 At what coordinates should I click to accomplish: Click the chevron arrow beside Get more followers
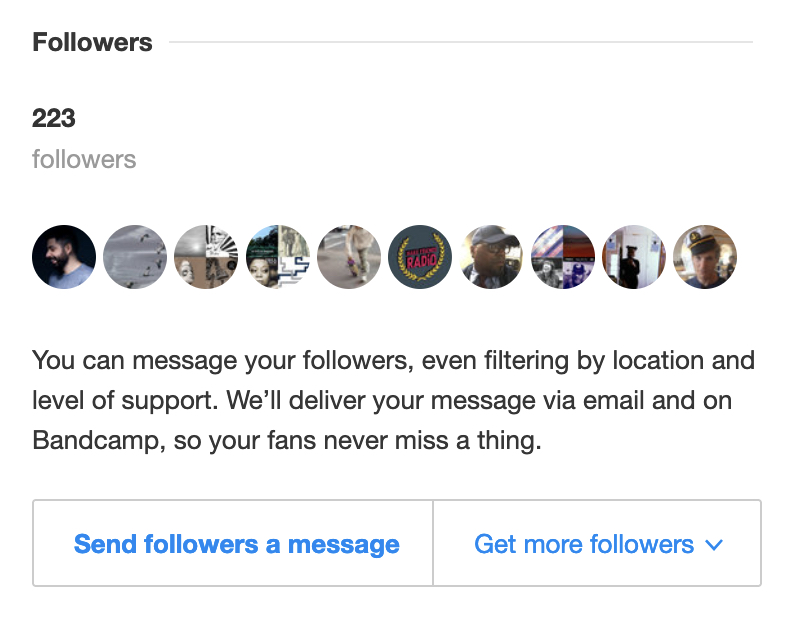point(714,545)
